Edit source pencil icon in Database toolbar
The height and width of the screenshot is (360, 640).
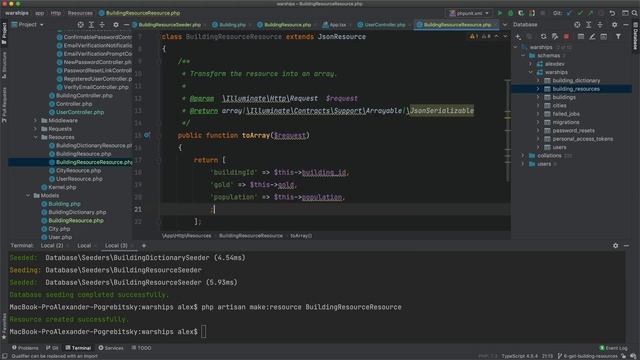[x=592, y=37]
